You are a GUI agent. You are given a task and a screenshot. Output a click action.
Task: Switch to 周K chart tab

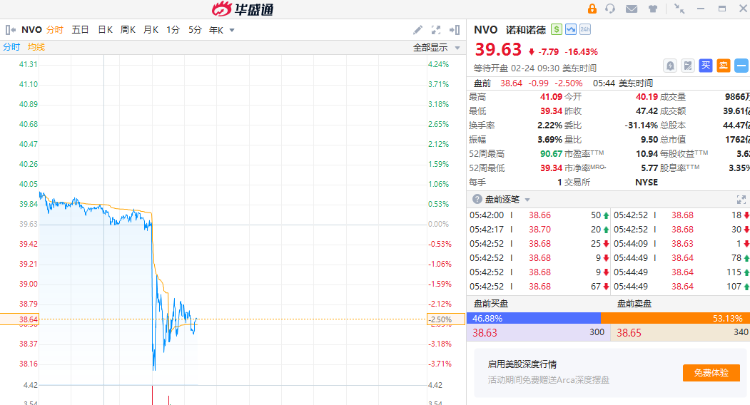(x=128, y=30)
